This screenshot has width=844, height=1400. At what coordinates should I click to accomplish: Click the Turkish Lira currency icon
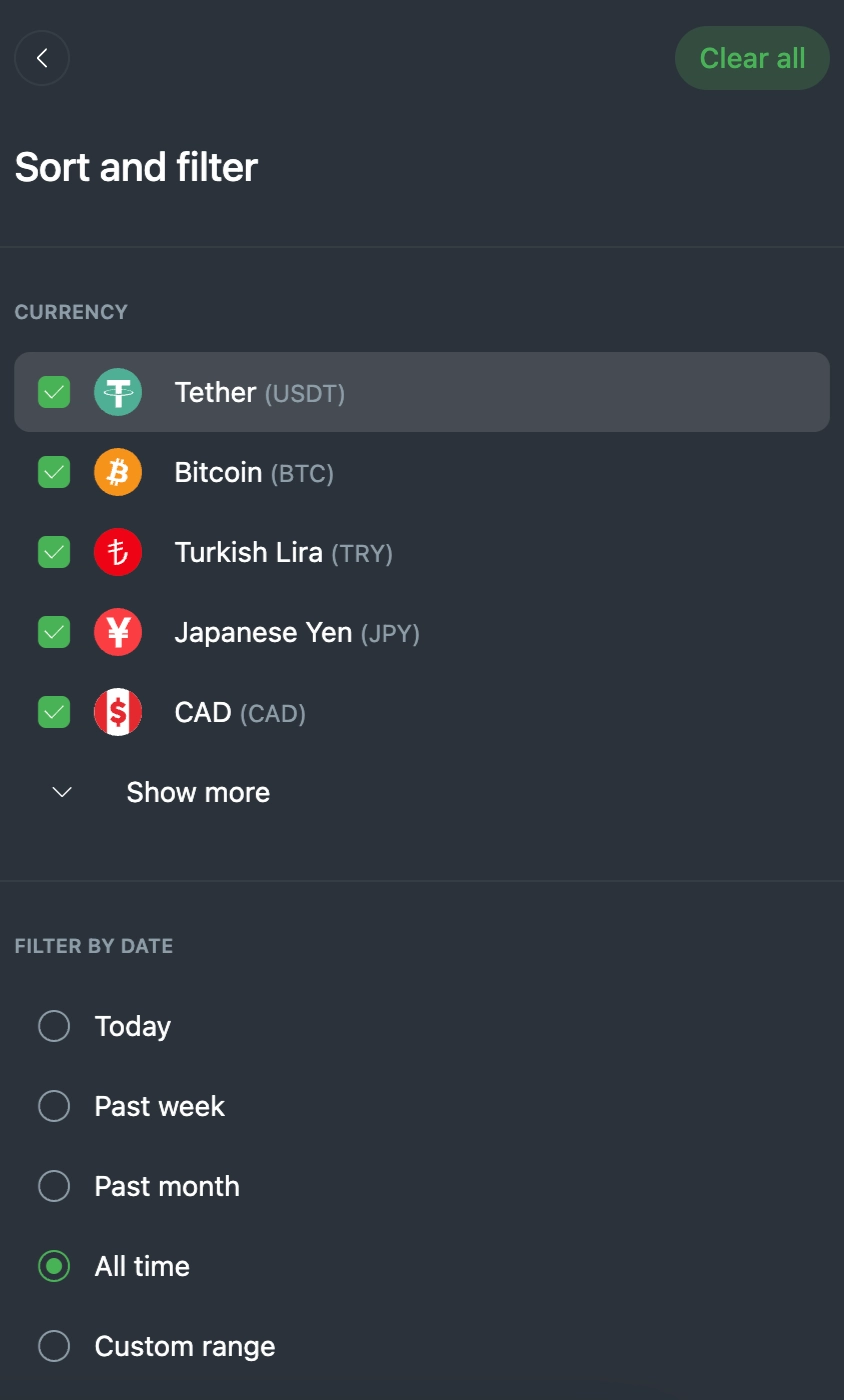click(118, 552)
